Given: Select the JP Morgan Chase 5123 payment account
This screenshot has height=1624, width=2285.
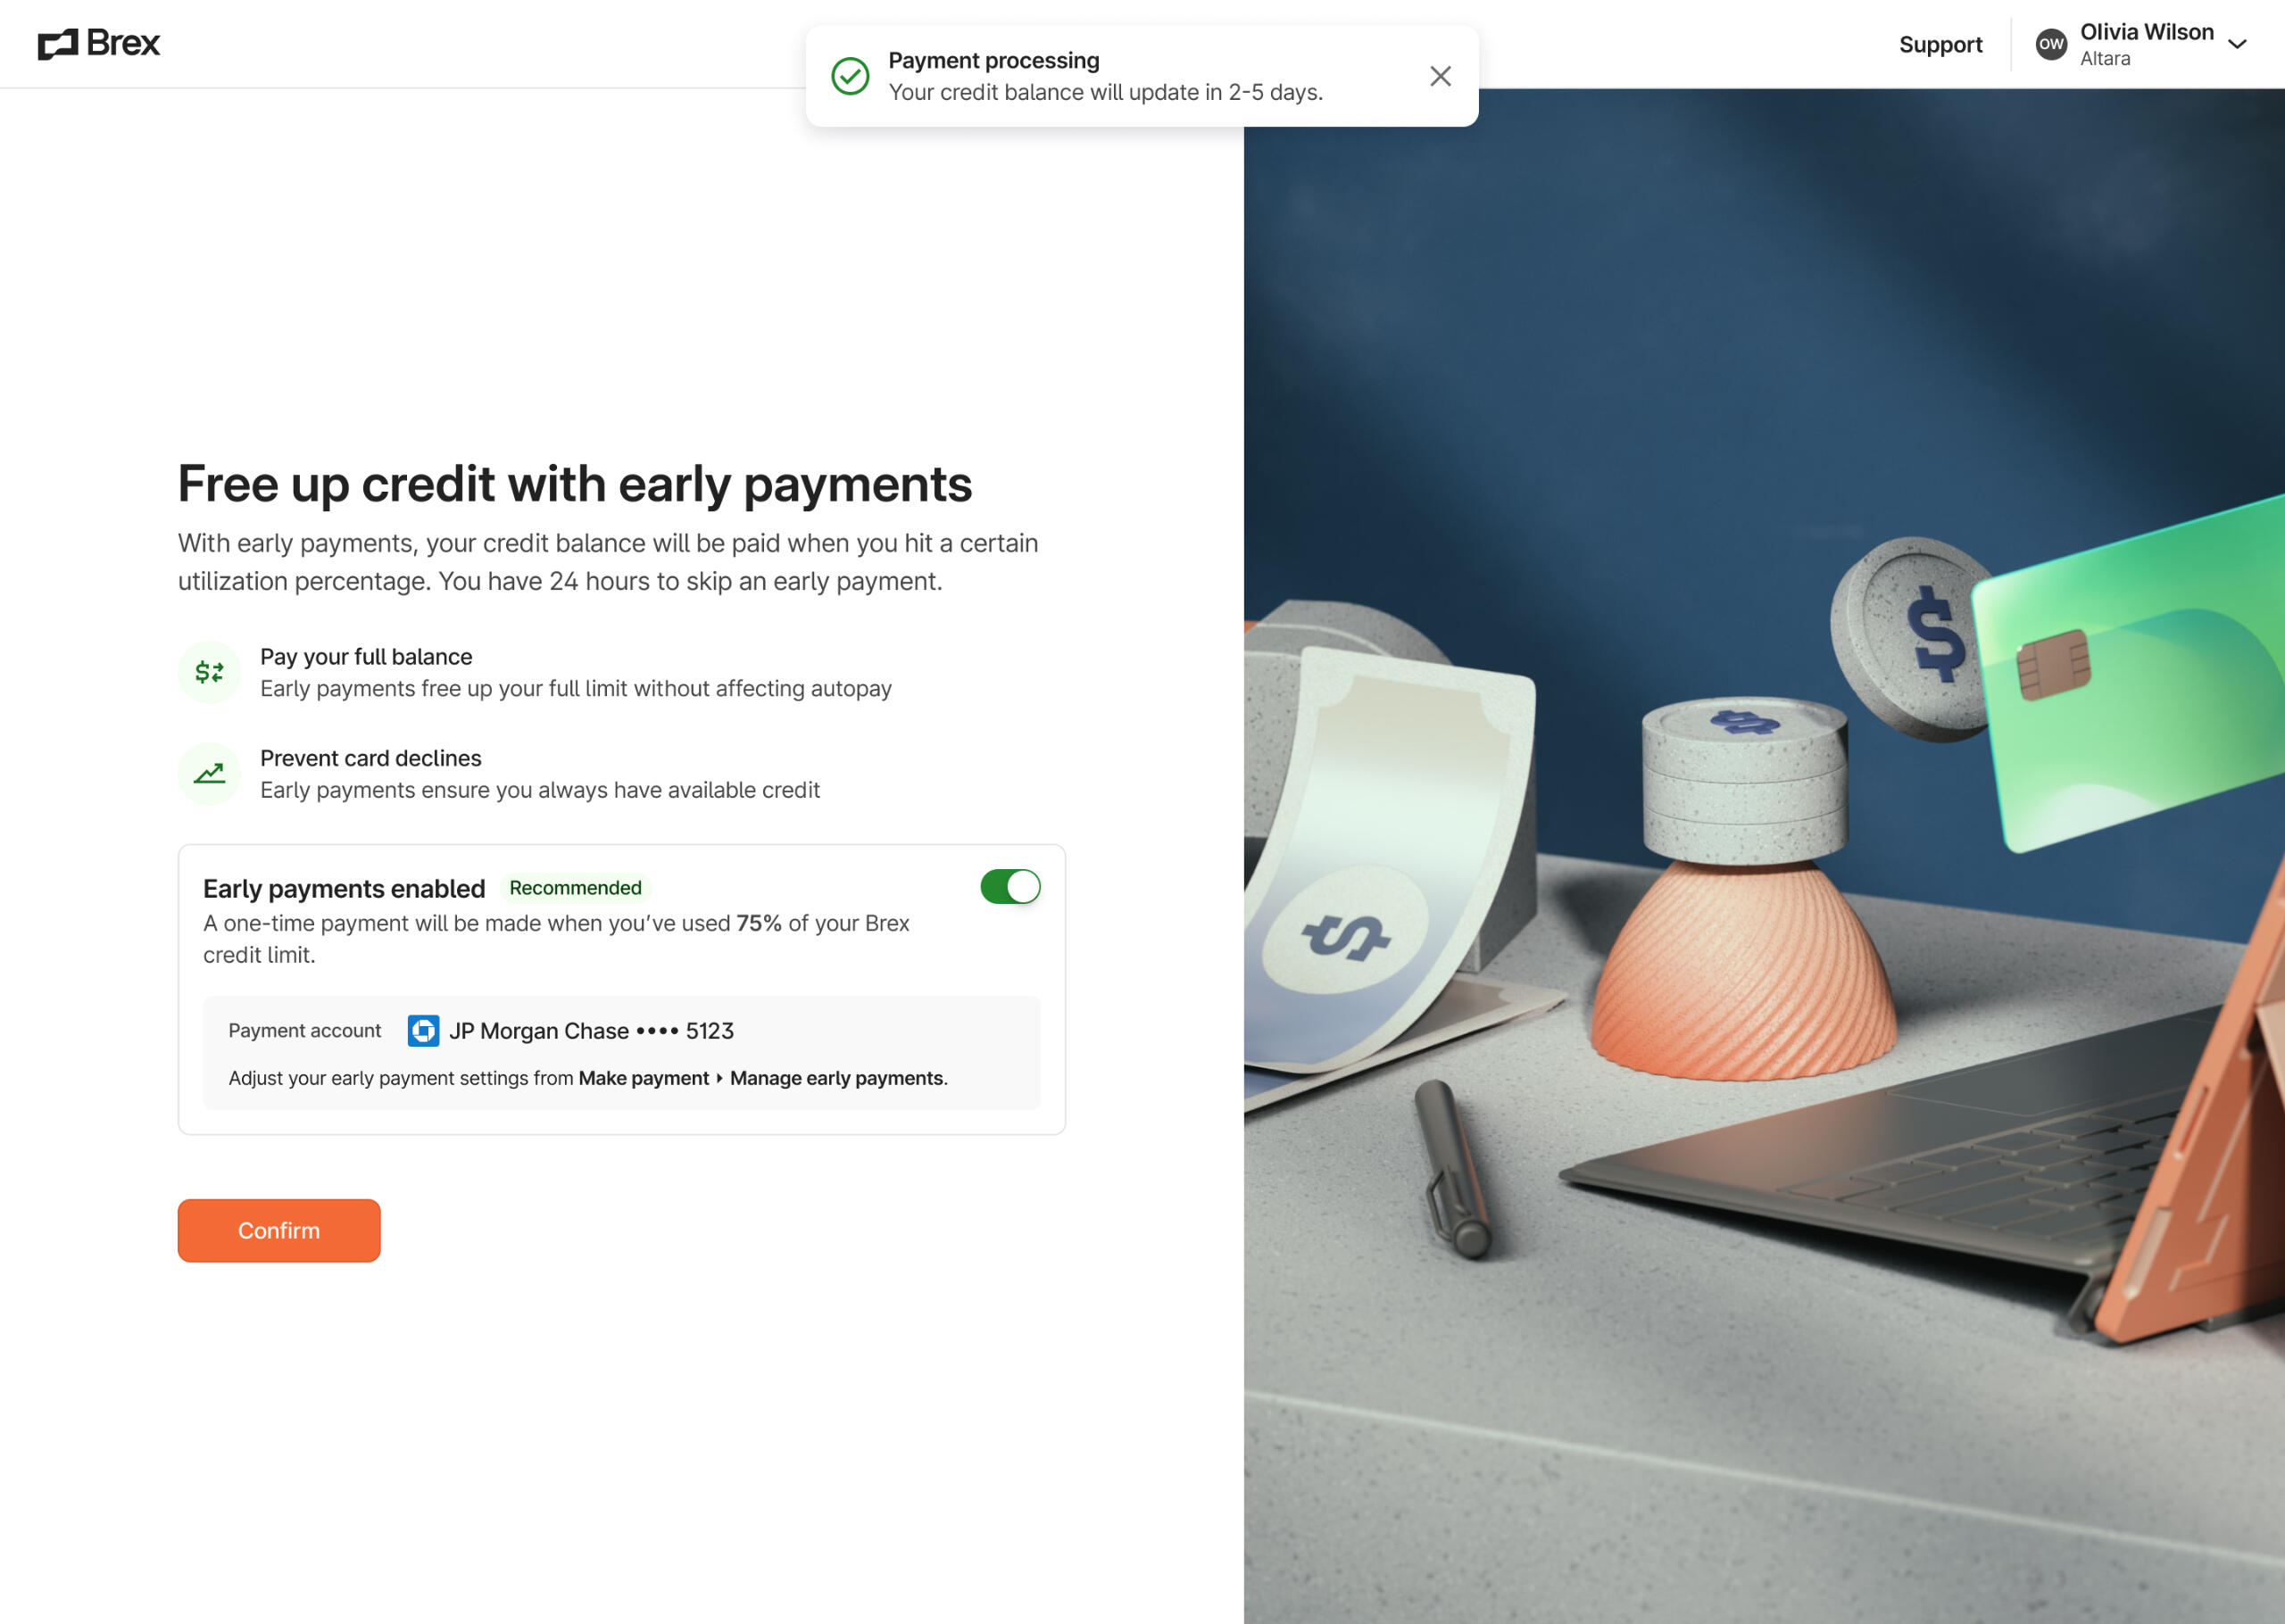Looking at the screenshot, I should click(570, 1031).
